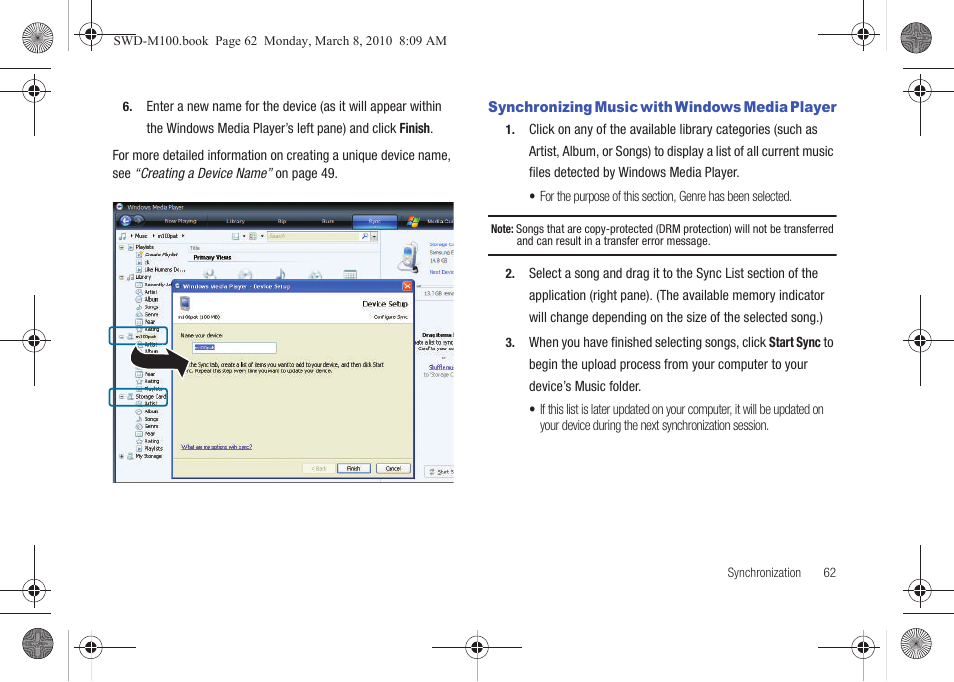Click the device icon in Device Setup dialog
This screenshot has width=954, height=682.
(186, 304)
